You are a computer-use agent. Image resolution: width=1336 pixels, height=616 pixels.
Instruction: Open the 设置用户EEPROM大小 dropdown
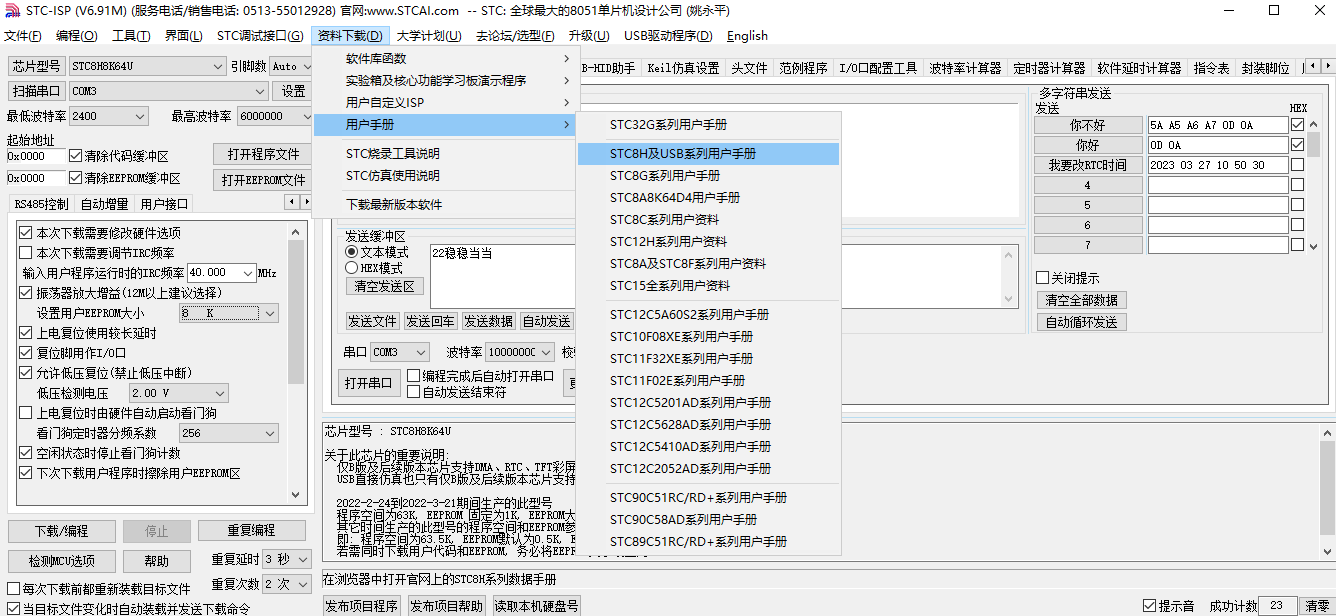coord(228,314)
